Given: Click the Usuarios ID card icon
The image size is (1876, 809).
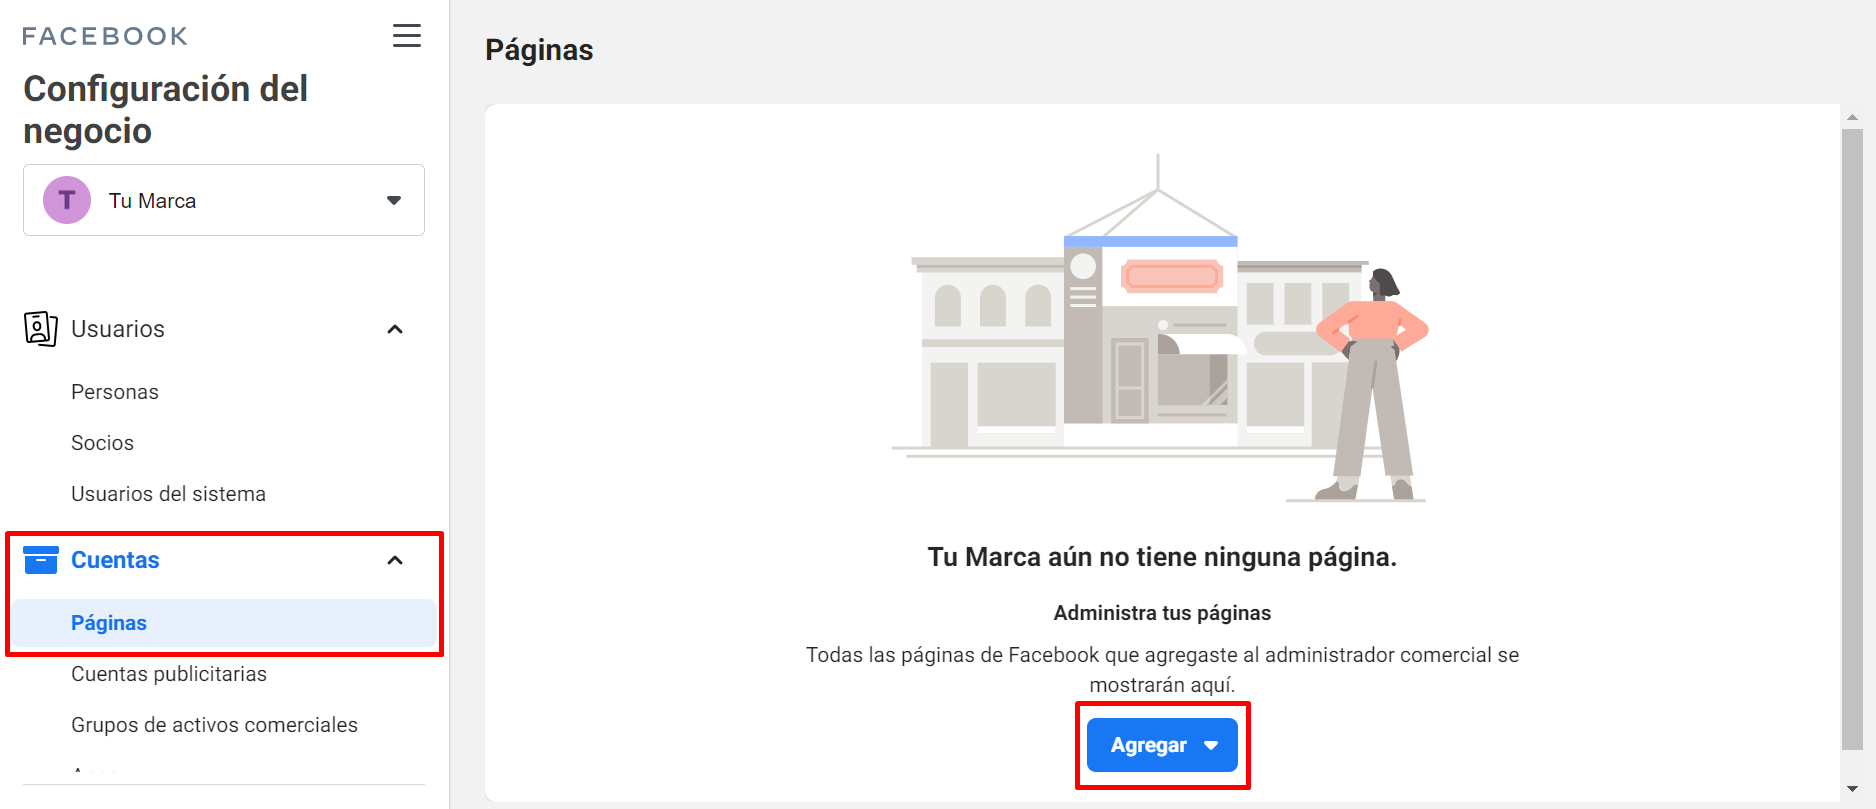Looking at the screenshot, I should (40, 329).
